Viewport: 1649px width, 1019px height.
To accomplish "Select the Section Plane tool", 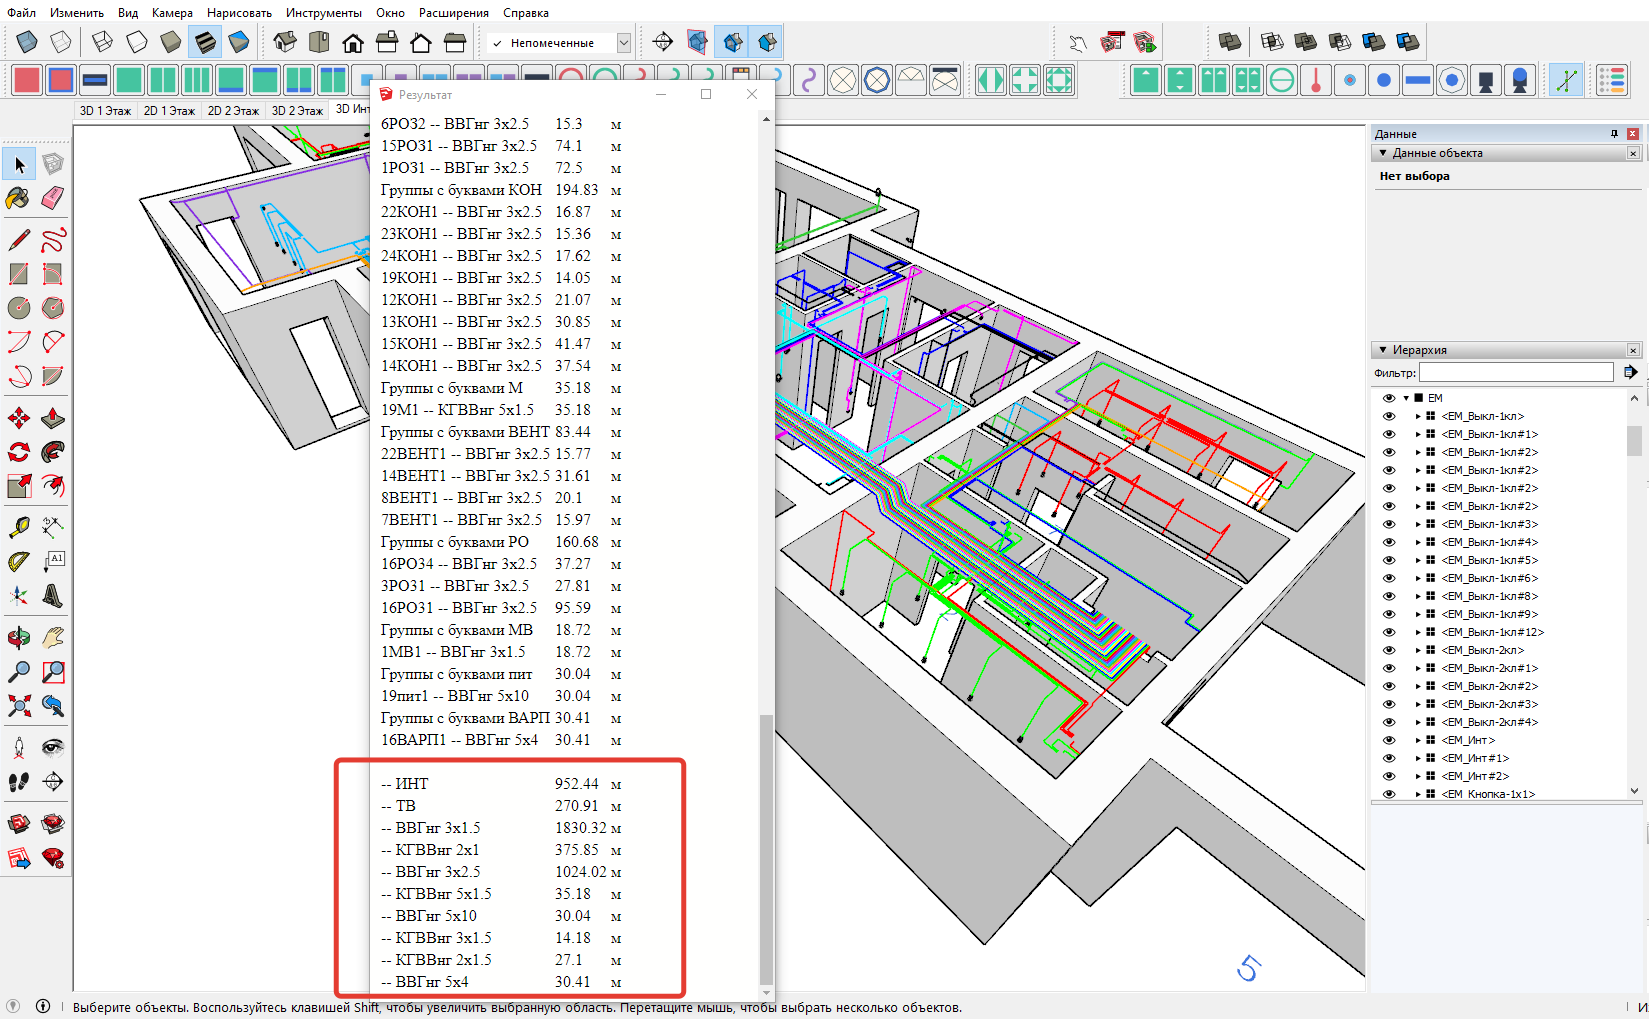I will pyautogui.click(x=53, y=782).
